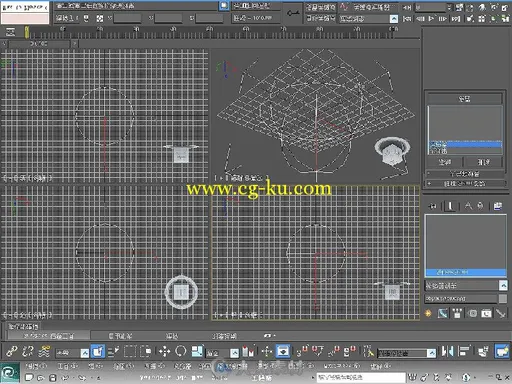
Task: Open the Select by Name dialog icon
Action: [x=113, y=352]
